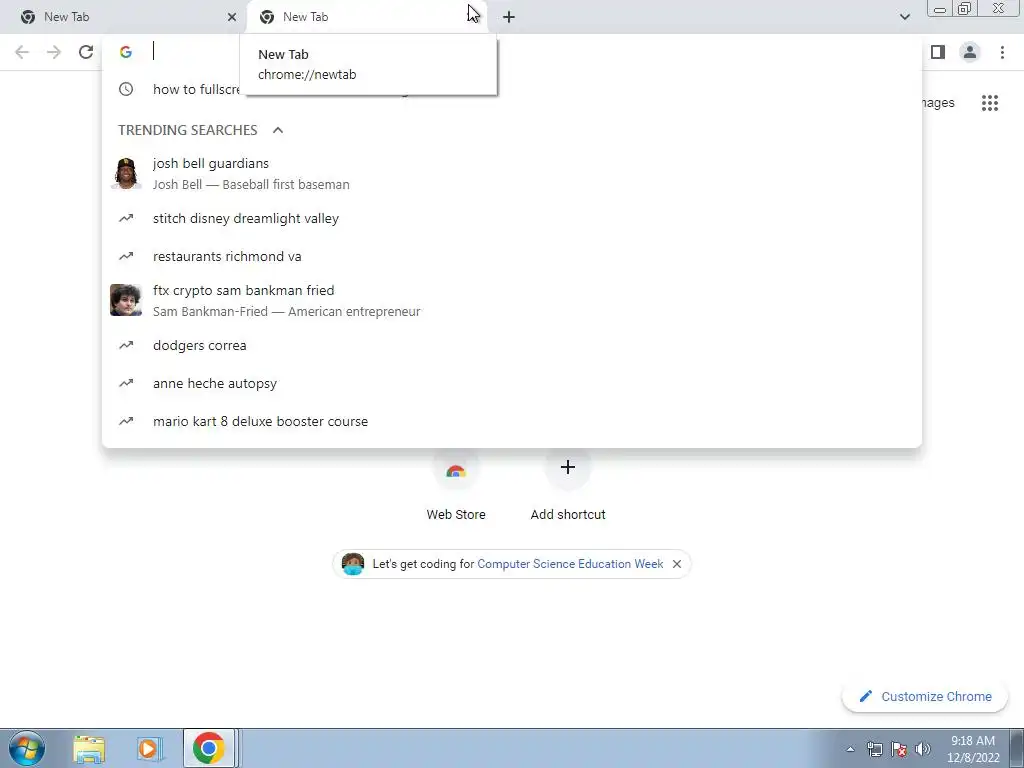Screen dimensions: 1024x768
Task: Pick 'restaurants richmond va' suggestion
Action: tap(512, 257)
